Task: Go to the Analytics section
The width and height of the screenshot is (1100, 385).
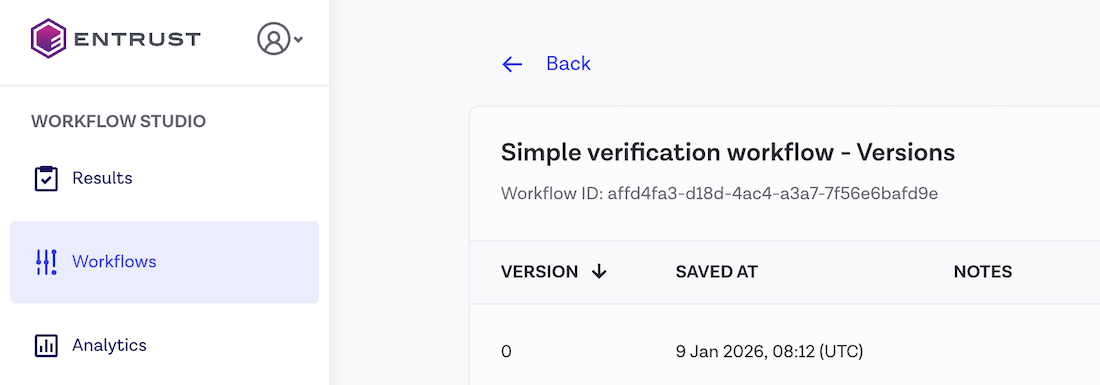Action: pos(164,345)
